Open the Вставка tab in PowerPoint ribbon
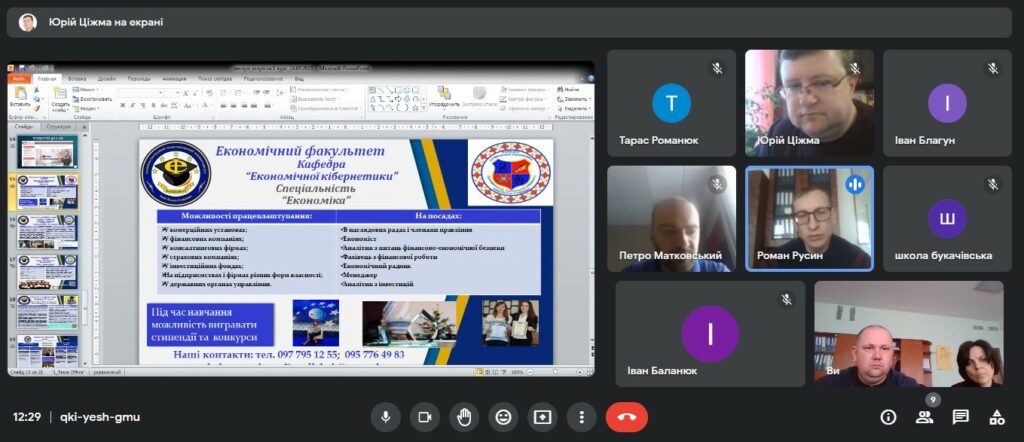 77,78
